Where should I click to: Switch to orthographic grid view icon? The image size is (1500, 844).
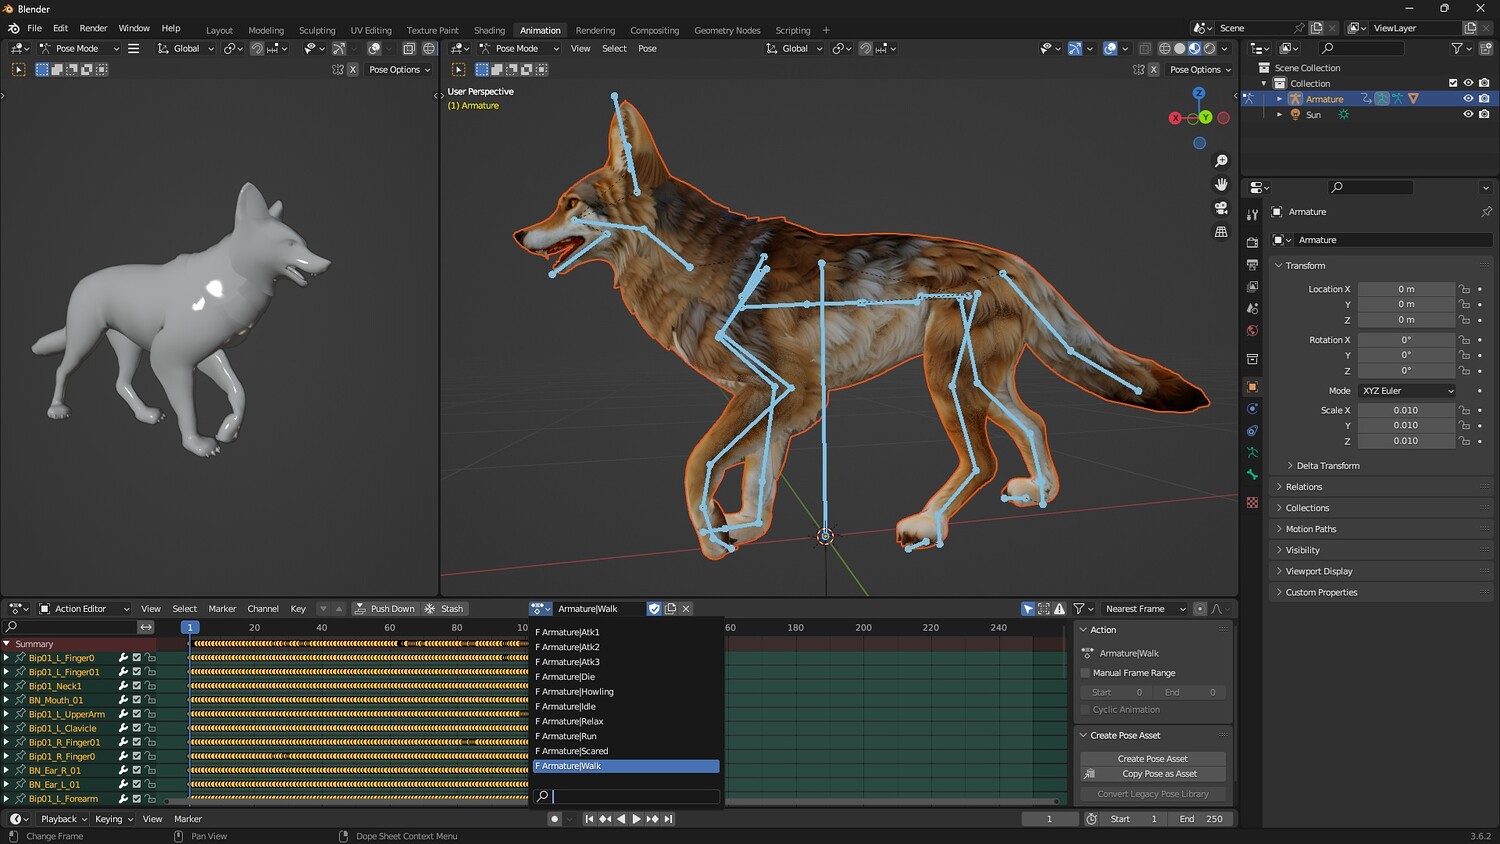pyautogui.click(x=1221, y=232)
